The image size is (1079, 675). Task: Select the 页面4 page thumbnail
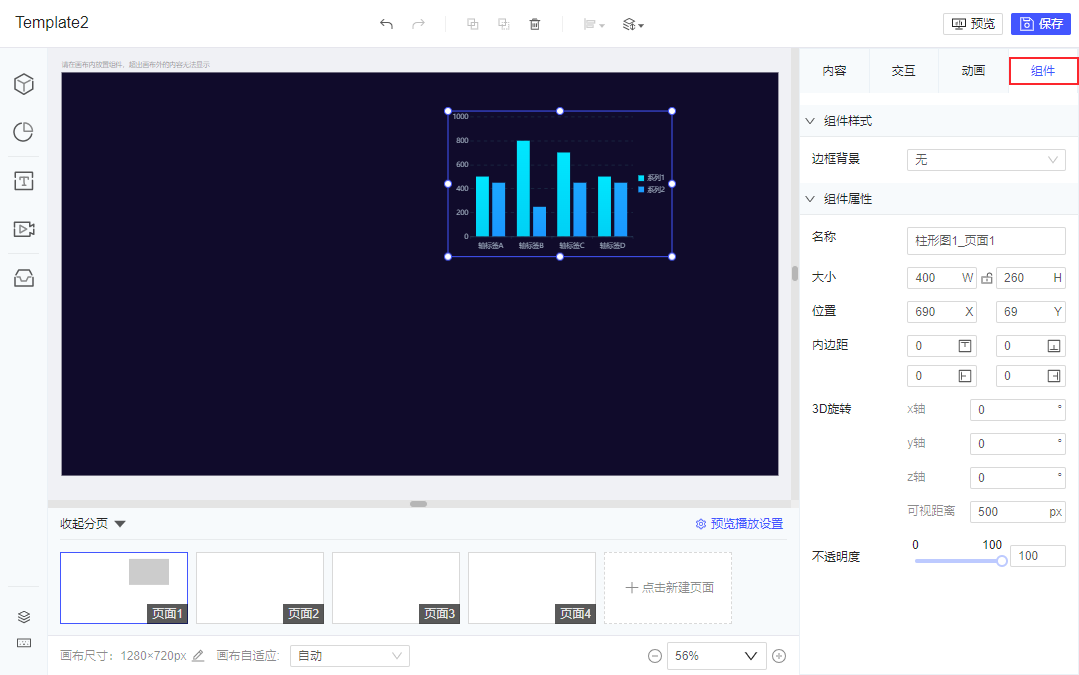(x=532, y=588)
